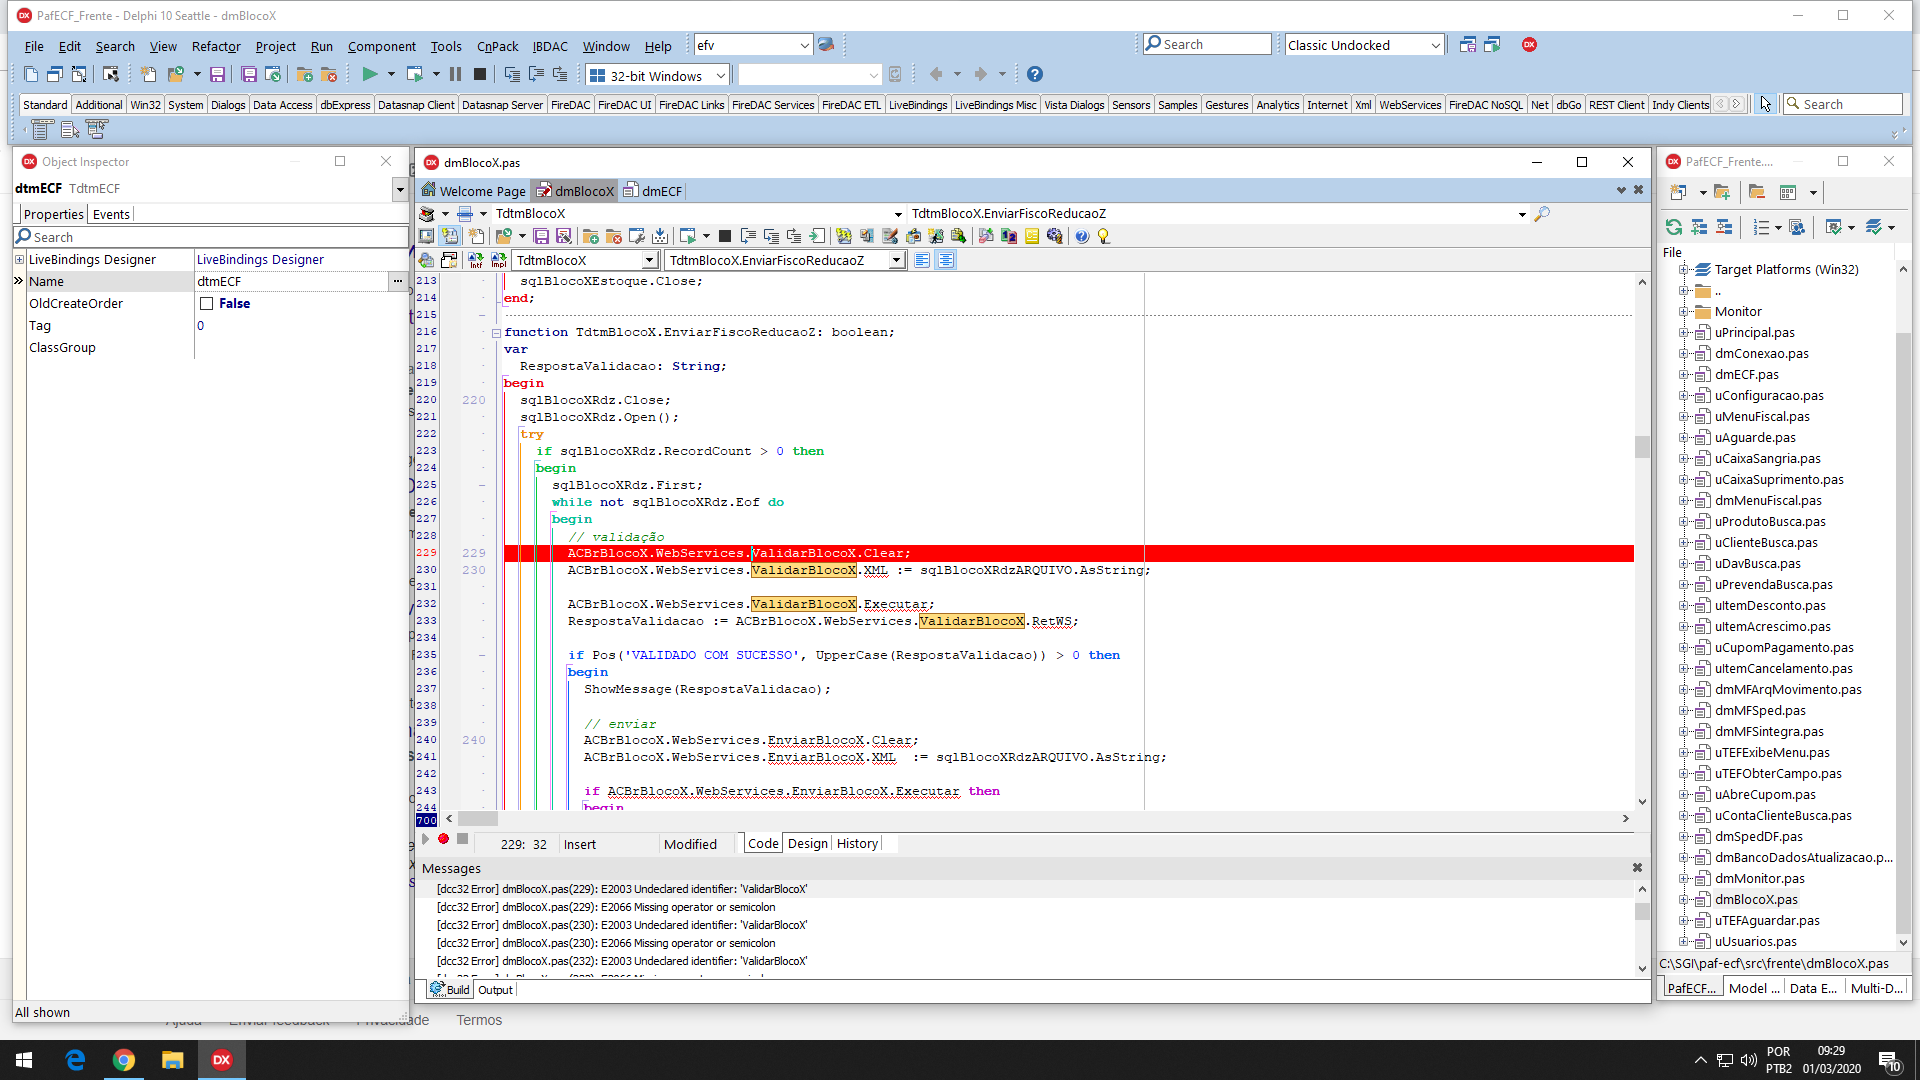
Task: Switch to the dmECF editor tab
Action: point(653,191)
